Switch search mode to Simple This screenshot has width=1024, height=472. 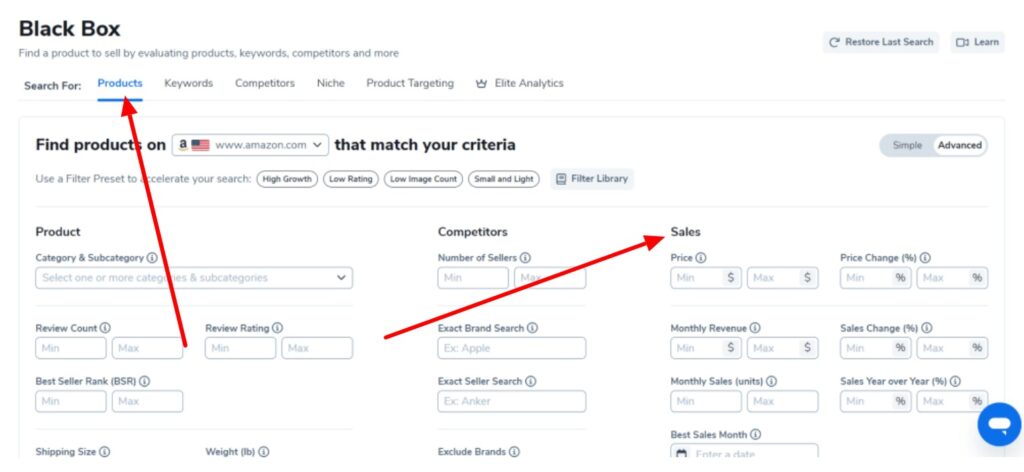(907, 146)
